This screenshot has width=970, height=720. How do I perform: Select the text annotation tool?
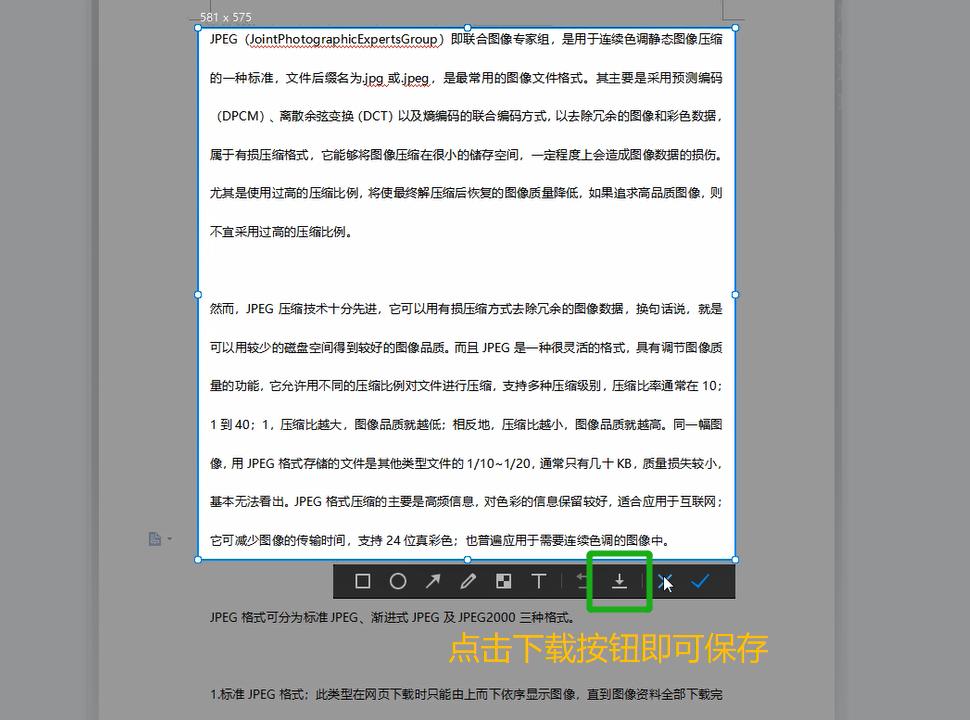pyautogui.click(x=539, y=580)
